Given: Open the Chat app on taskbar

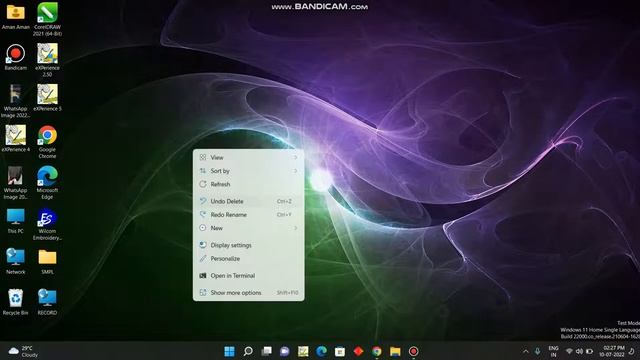Looking at the screenshot, I should (284, 351).
